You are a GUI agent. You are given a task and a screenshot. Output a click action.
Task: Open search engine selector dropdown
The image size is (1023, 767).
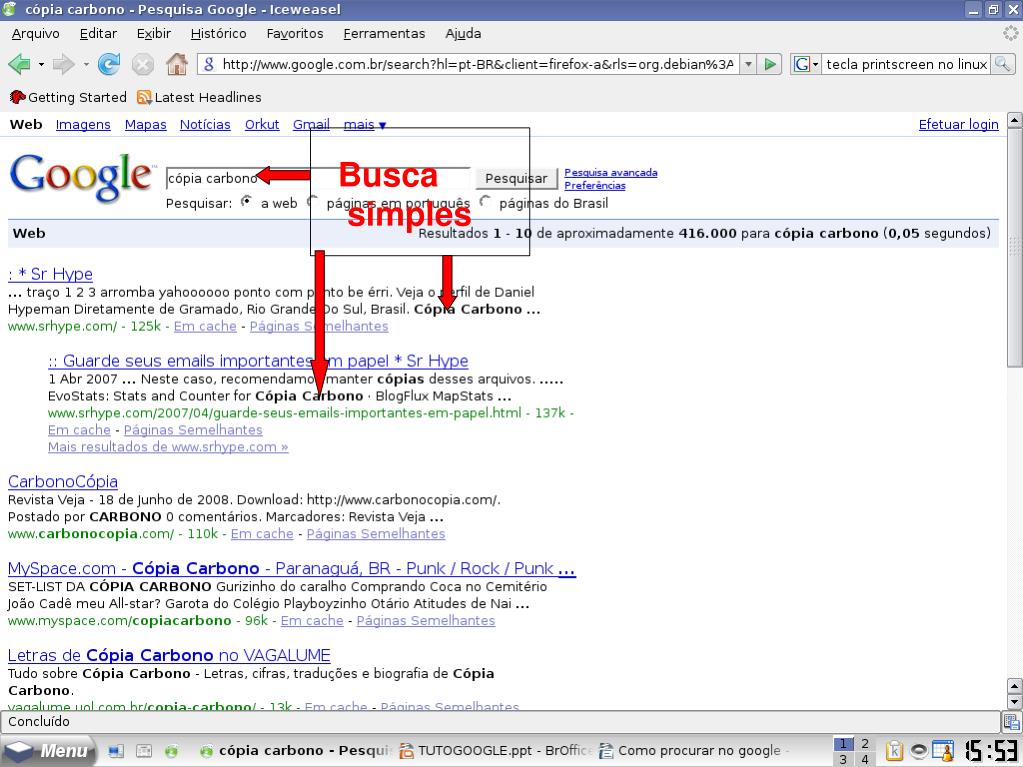tap(805, 64)
